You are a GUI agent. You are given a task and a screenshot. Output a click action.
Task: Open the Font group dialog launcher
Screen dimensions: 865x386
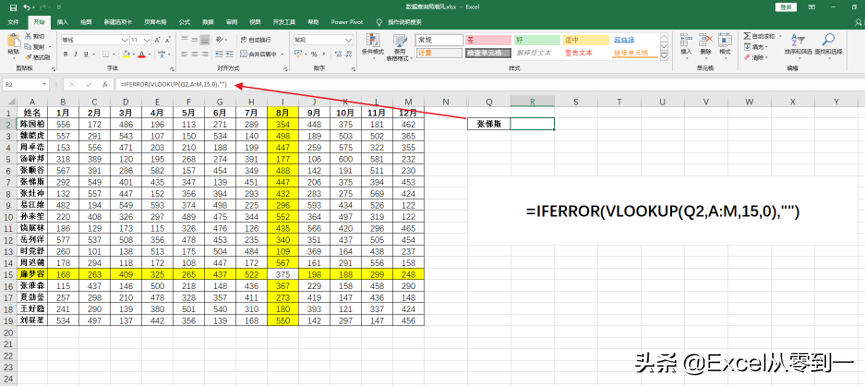pos(173,69)
